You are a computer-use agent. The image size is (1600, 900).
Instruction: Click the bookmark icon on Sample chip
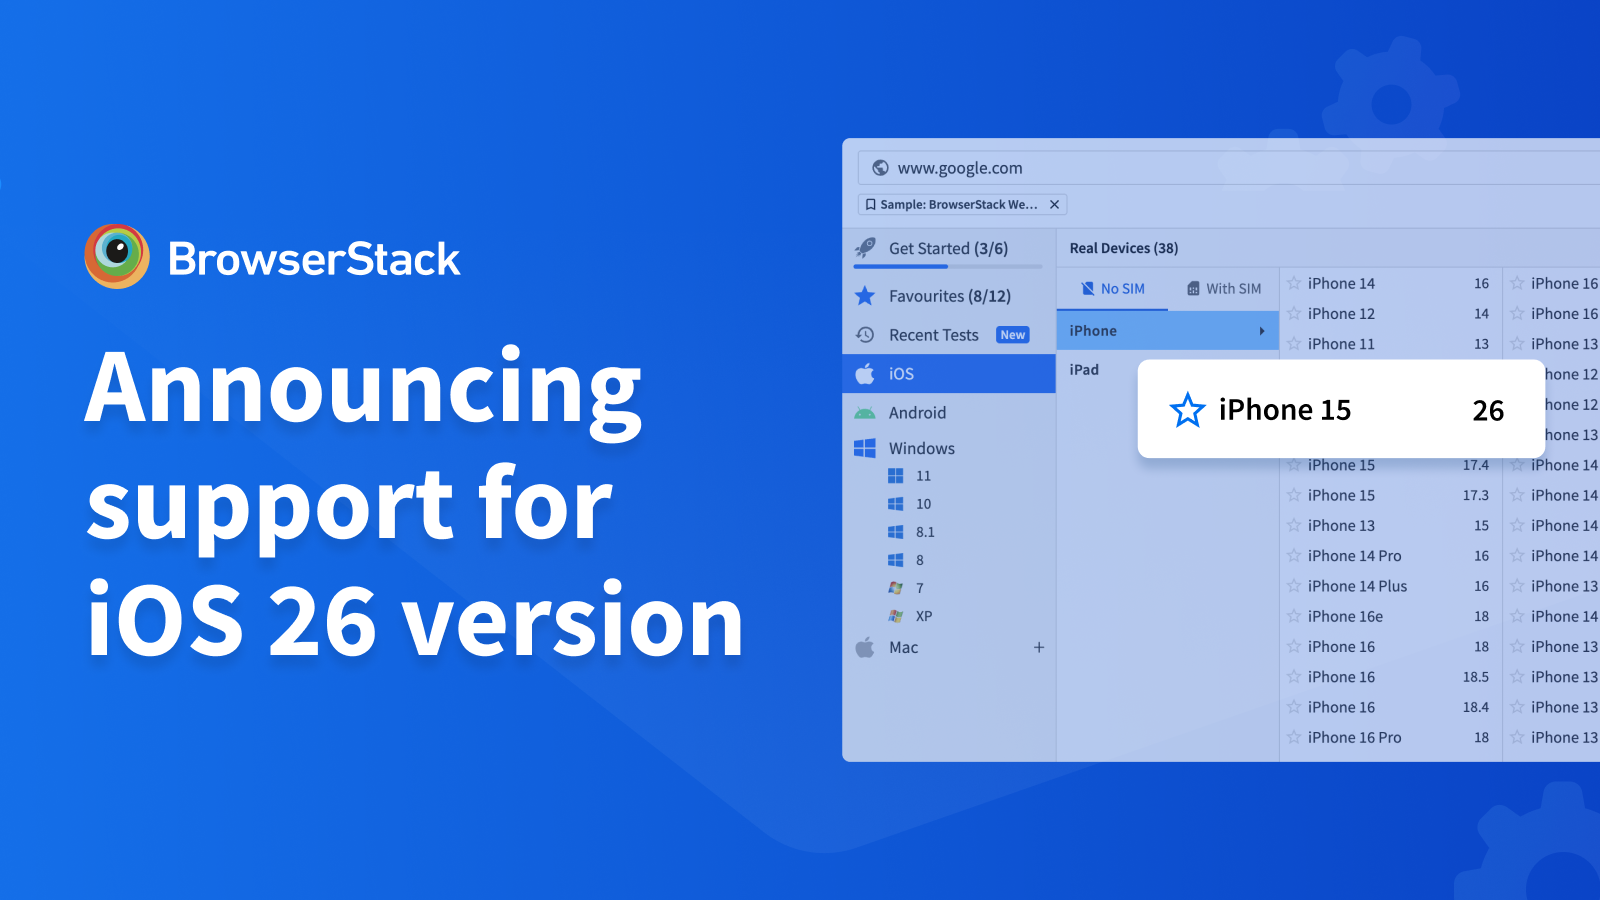pyautogui.click(x=870, y=204)
